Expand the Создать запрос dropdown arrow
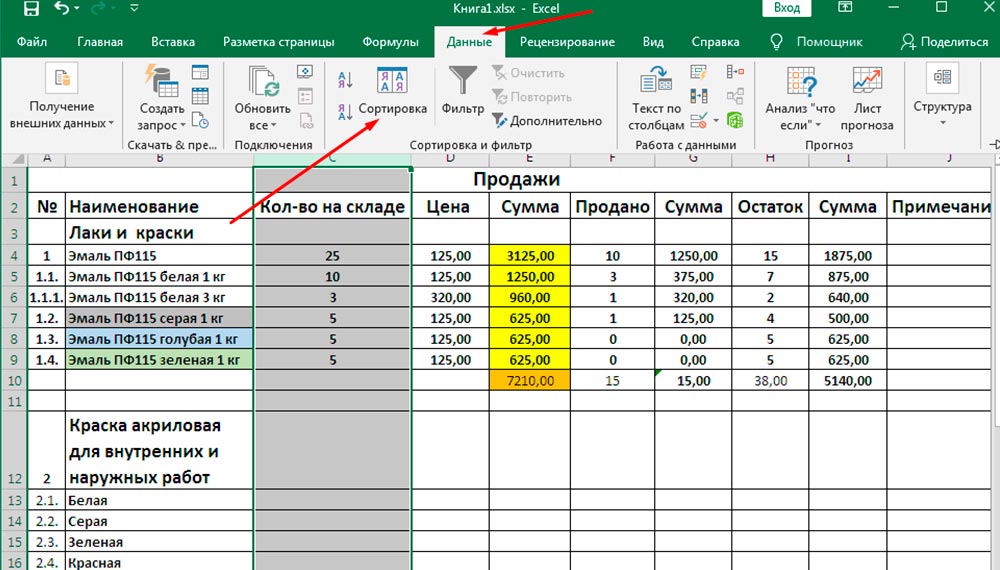This screenshot has height=570, width=1000. [x=183, y=126]
